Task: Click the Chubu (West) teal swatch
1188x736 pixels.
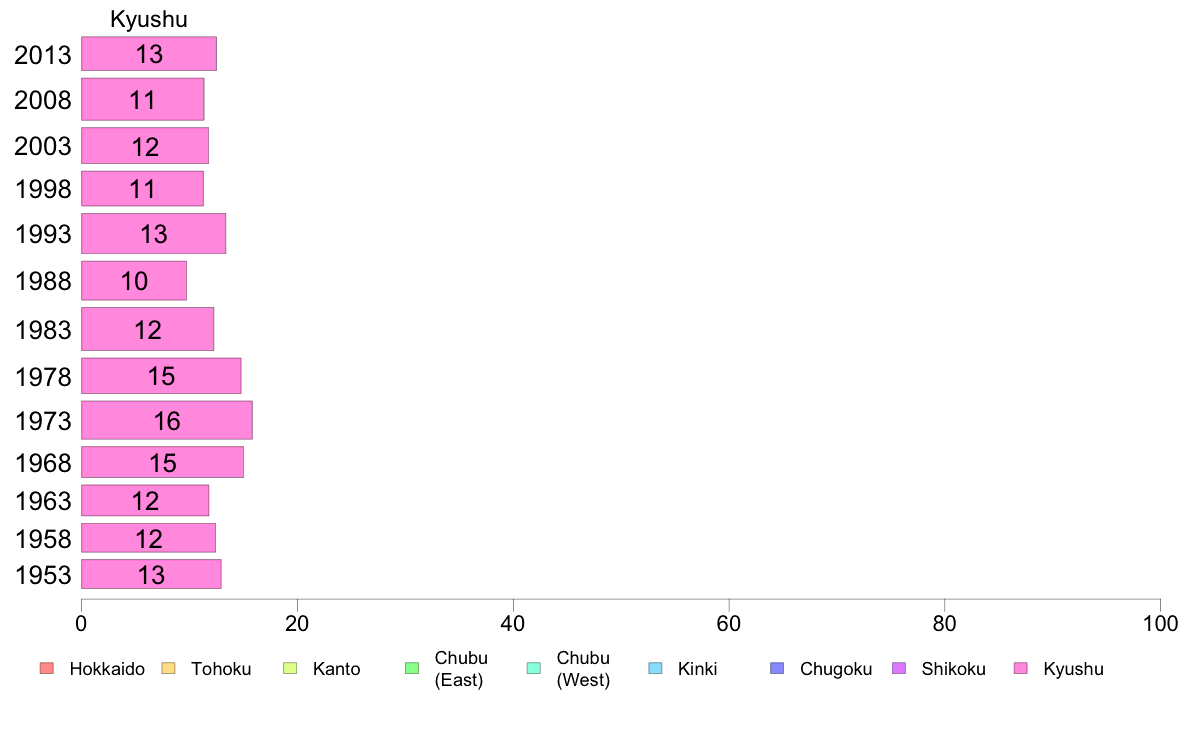Action: click(533, 668)
